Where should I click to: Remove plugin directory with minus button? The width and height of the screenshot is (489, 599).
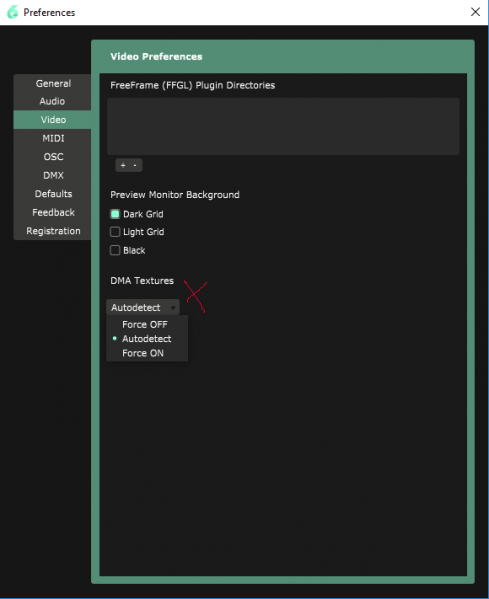[135, 165]
